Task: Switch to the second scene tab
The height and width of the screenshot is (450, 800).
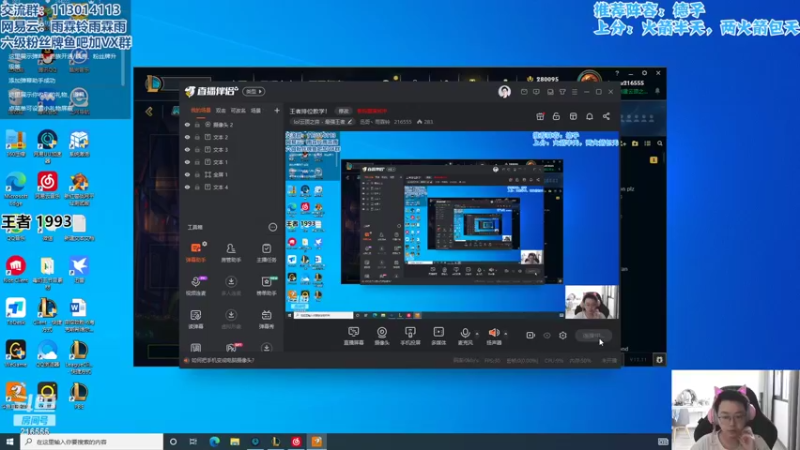Action: click(220, 110)
